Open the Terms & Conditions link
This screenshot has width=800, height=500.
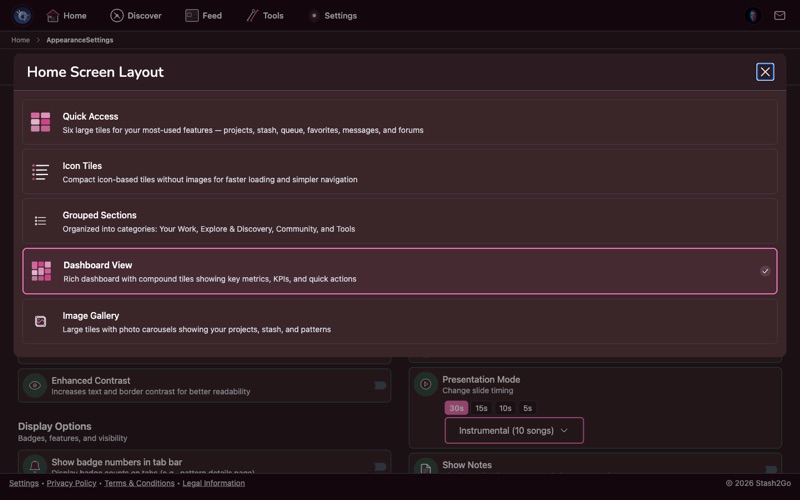coord(139,483)
